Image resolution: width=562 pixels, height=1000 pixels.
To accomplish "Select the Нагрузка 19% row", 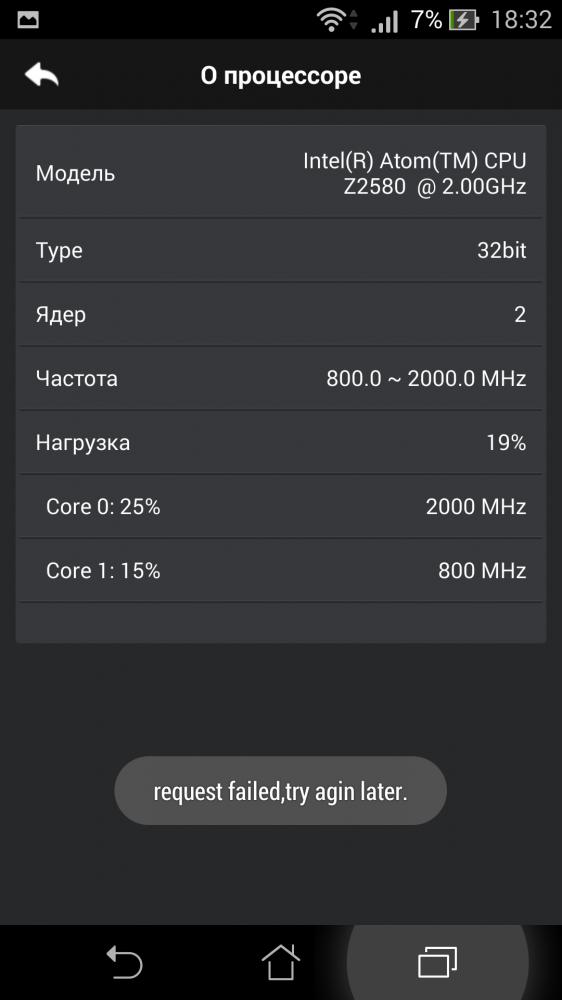I will pos(281,442).
